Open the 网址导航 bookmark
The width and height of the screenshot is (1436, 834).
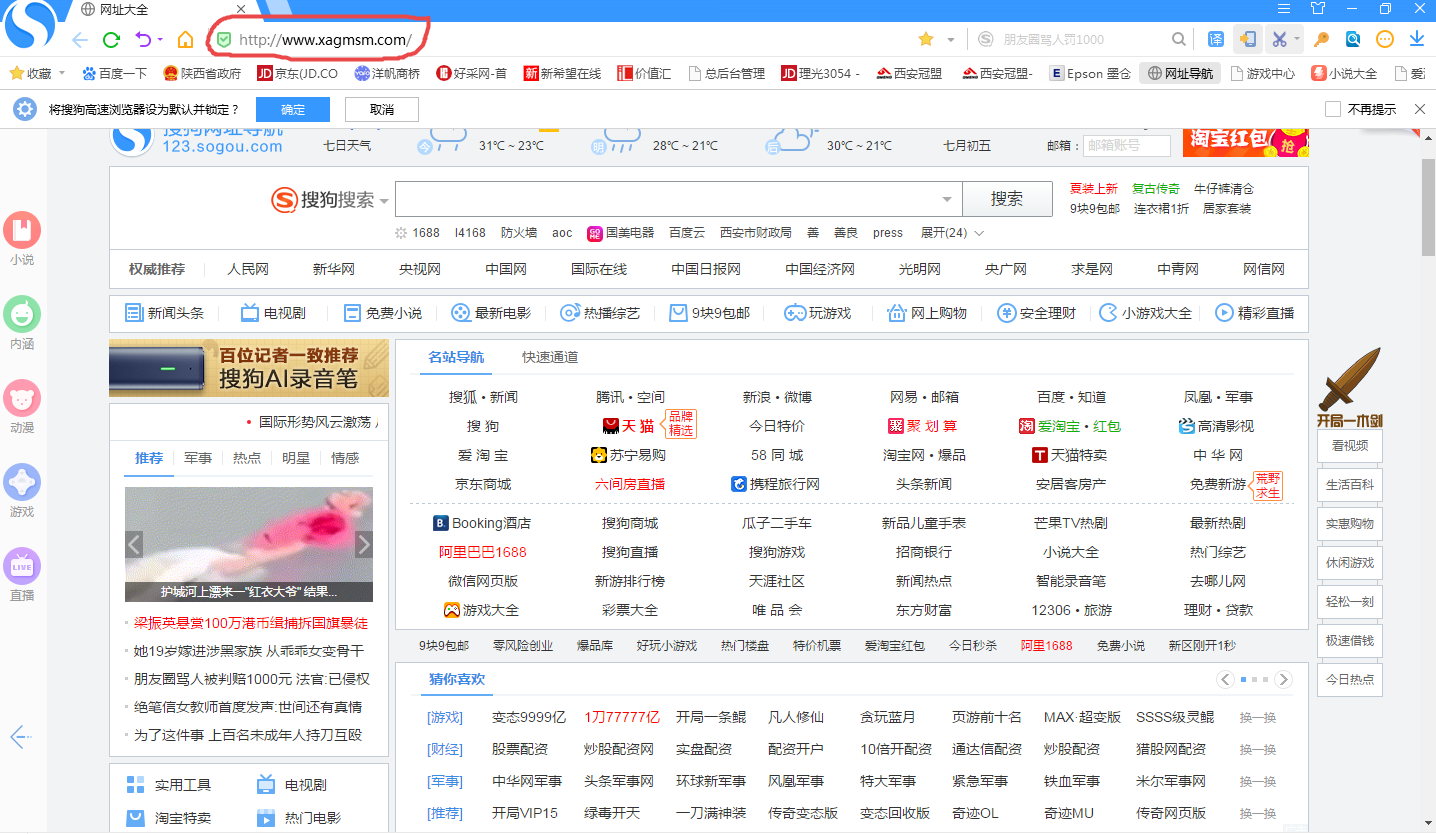pos(1180,73)
